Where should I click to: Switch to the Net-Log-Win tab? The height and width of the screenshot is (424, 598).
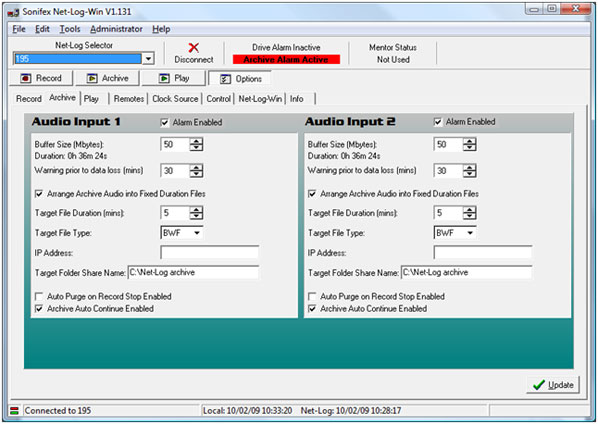coord(260,99)
